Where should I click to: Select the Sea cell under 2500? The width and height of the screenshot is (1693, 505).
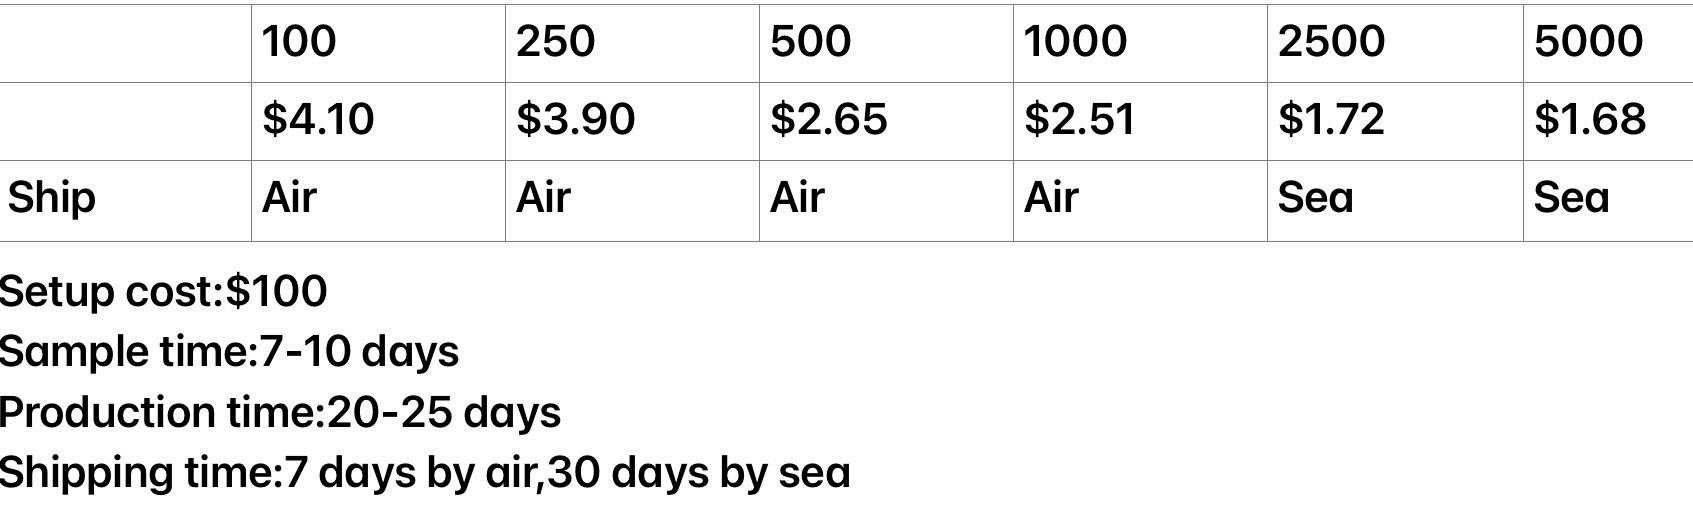point(1395,200)
